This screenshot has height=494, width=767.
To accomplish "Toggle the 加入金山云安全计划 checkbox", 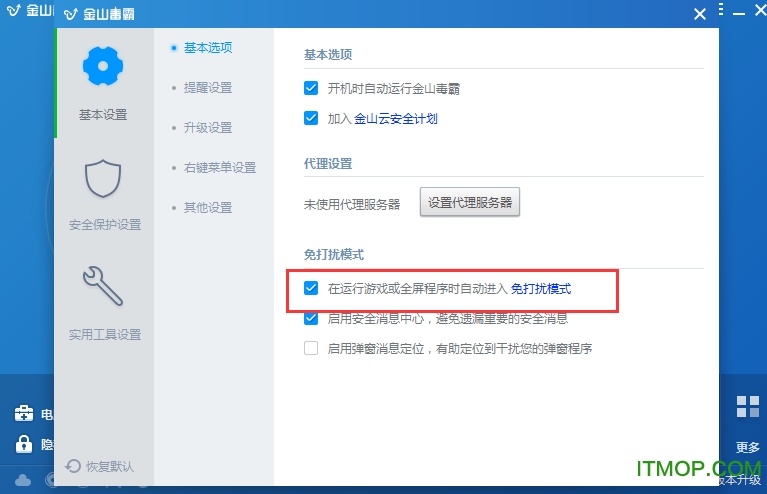I will (311, 118).
